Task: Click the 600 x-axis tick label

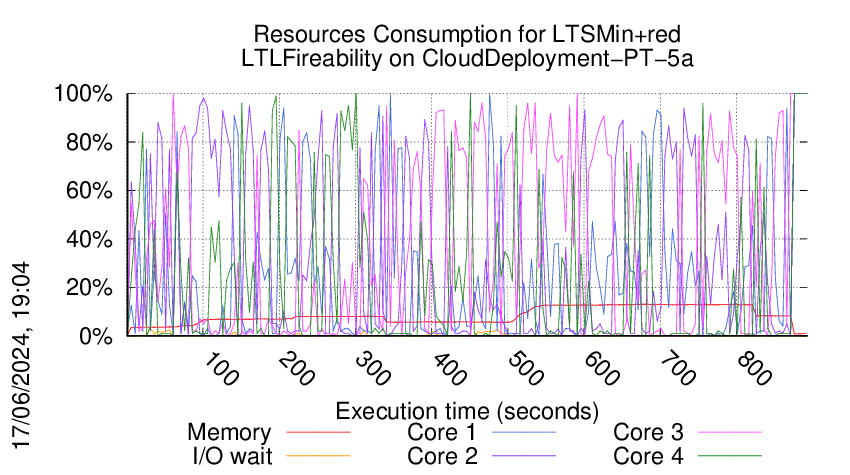Action: tap(602, 369)
